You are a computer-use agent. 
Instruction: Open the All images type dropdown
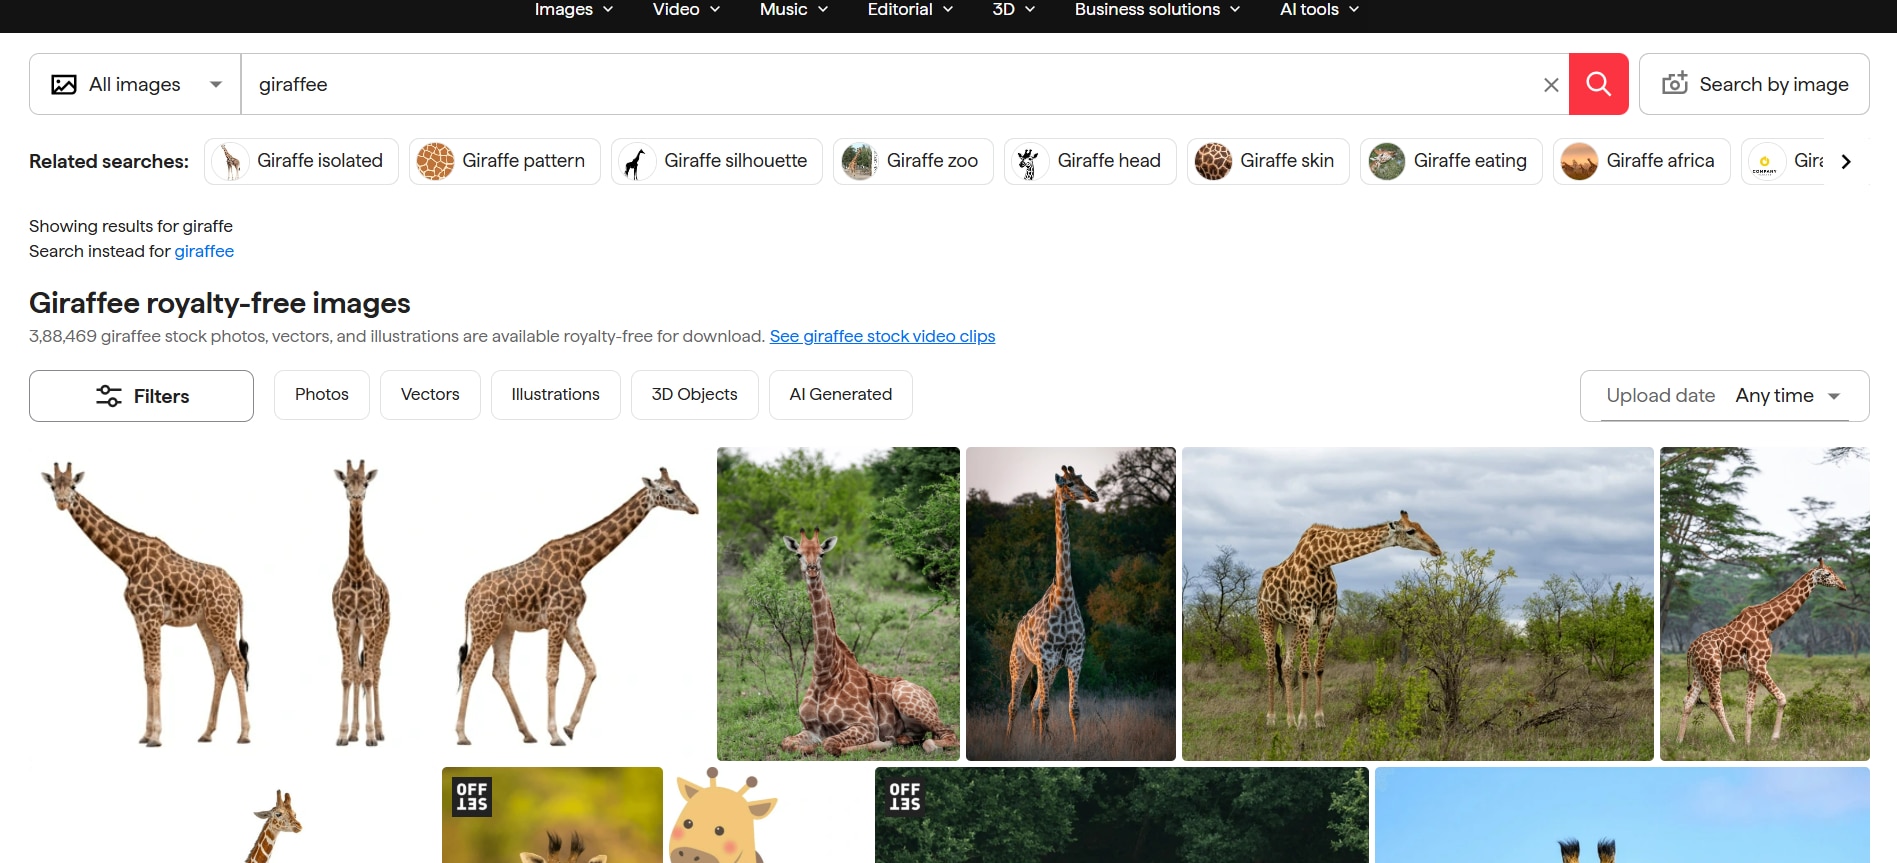click(135, 85)
